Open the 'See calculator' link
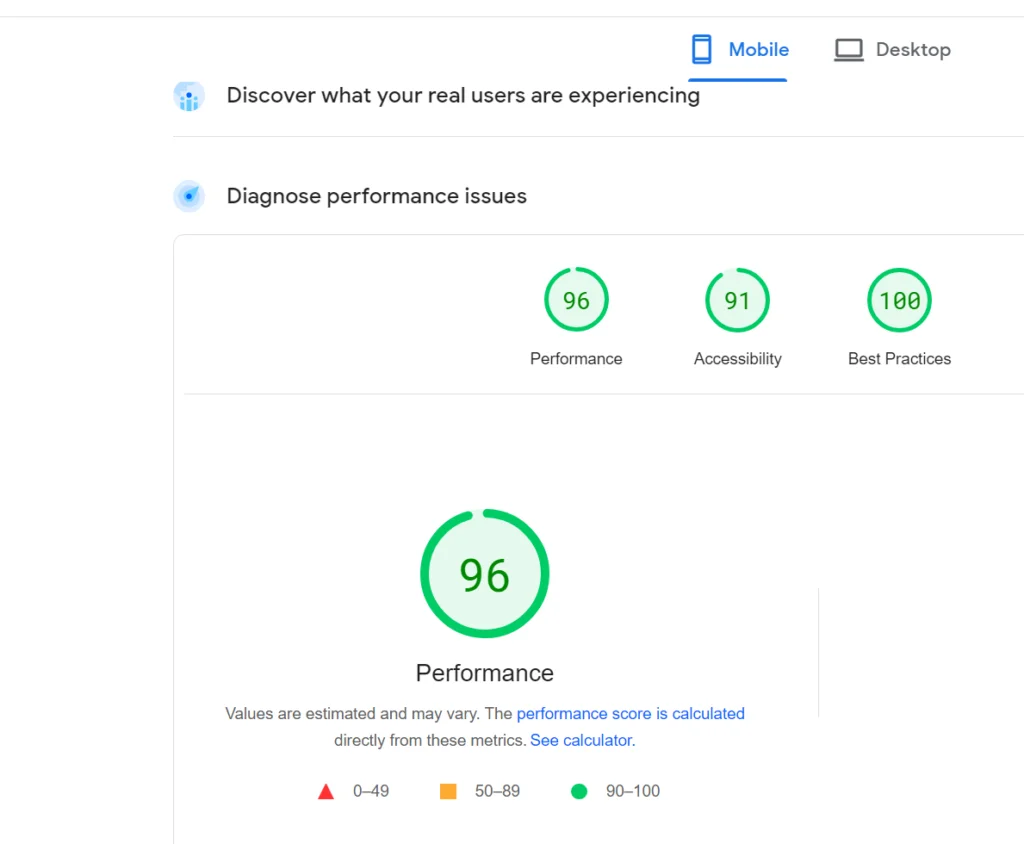Viewport: 1024px width, 844px height. [583, 740]
